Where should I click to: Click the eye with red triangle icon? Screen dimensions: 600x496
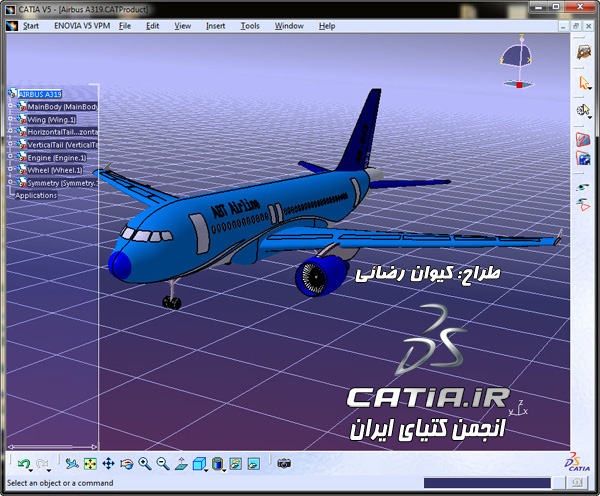pyautogui.click(x=583, y=204)
